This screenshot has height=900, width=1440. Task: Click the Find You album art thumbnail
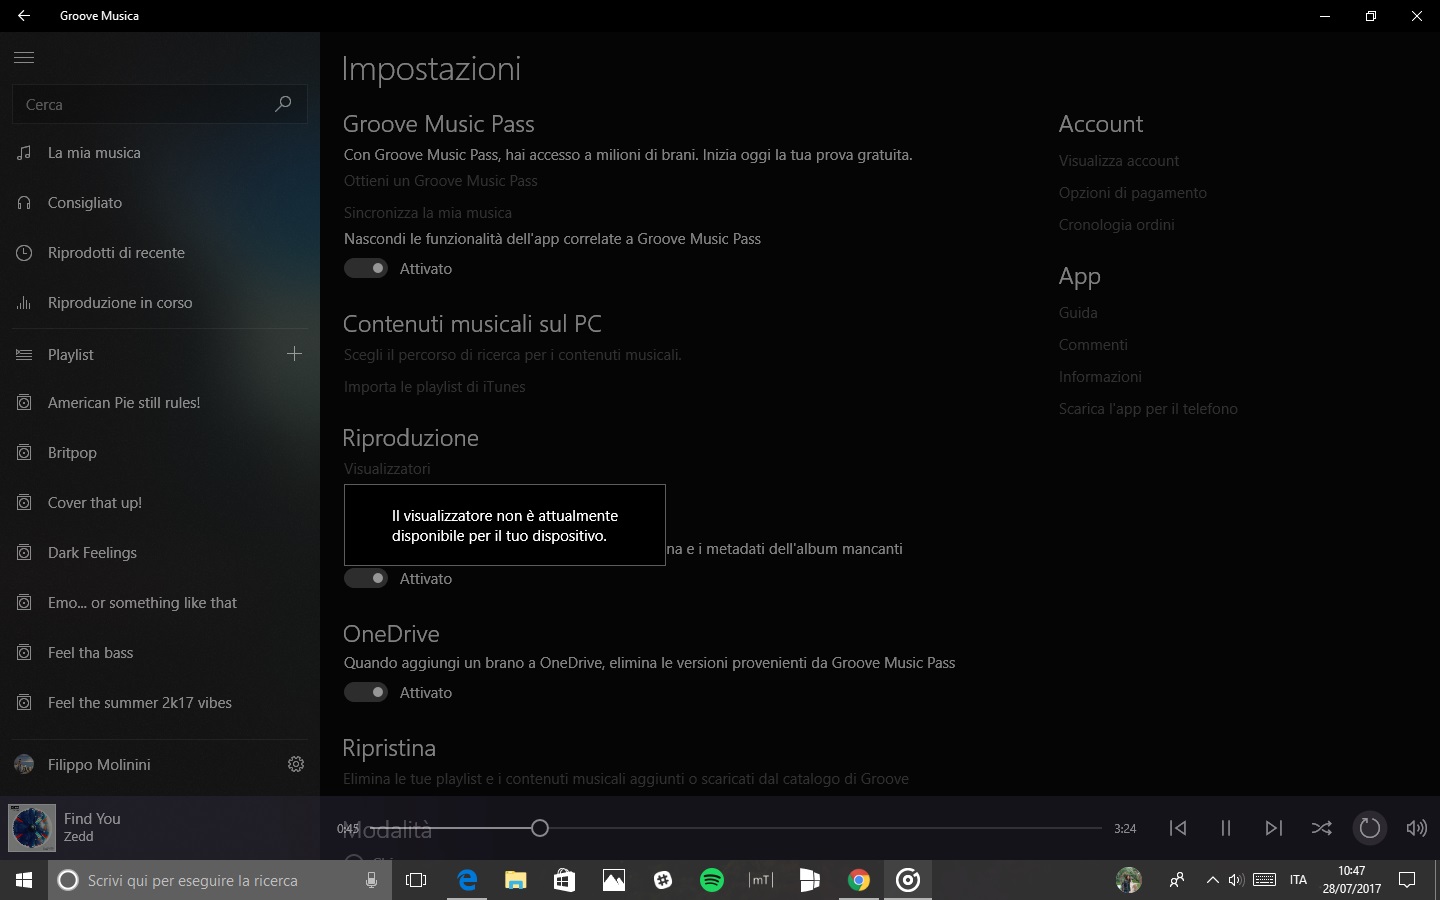coord(32,828)
